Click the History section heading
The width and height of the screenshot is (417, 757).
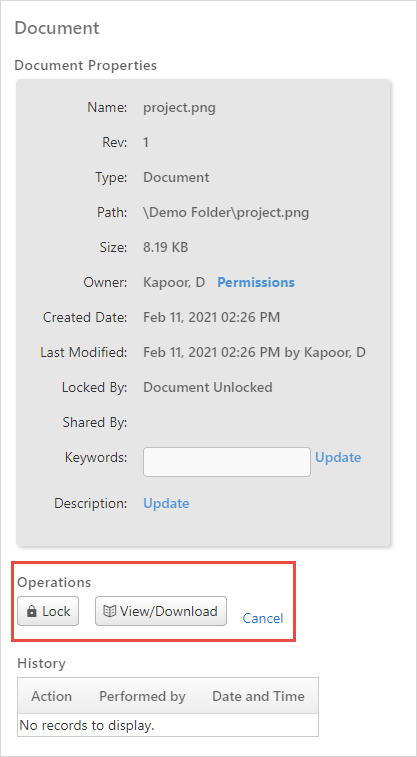point(42,663)
